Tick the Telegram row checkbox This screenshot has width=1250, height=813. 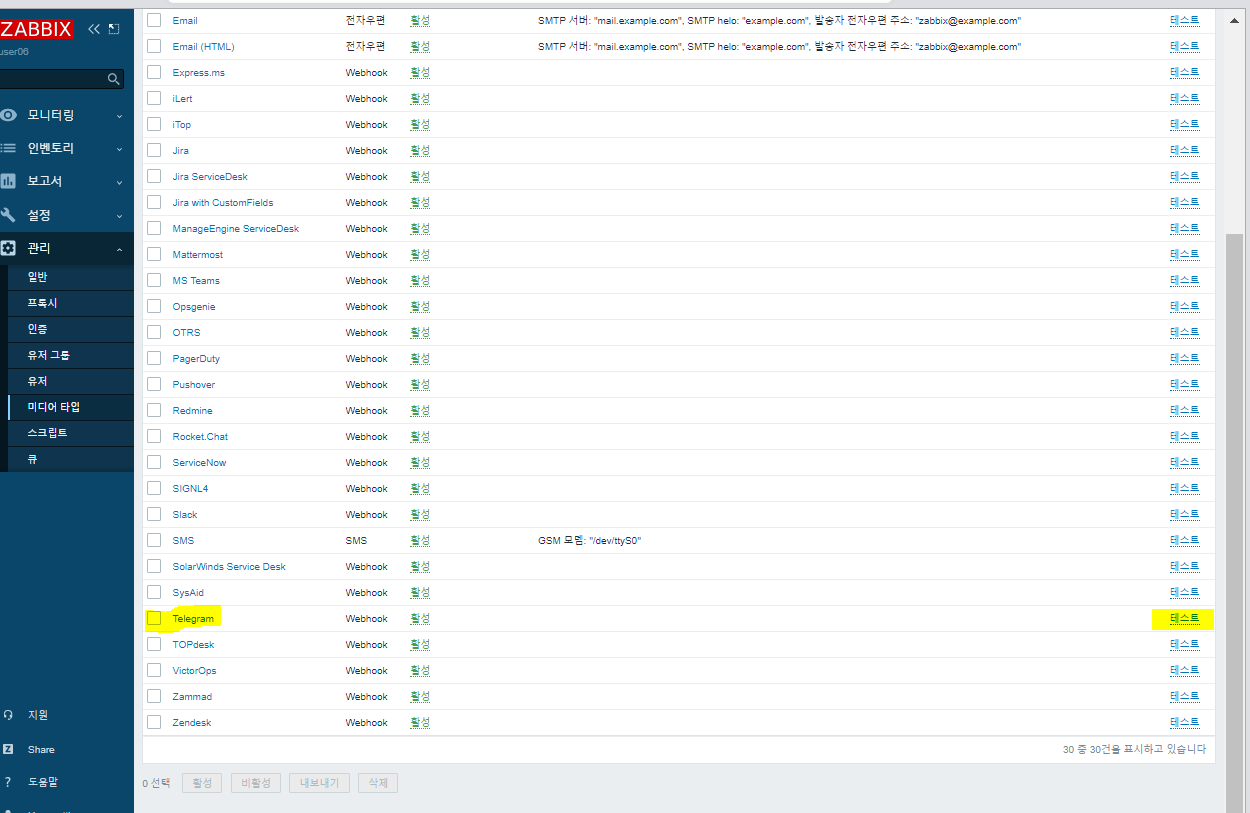(154, 618)
